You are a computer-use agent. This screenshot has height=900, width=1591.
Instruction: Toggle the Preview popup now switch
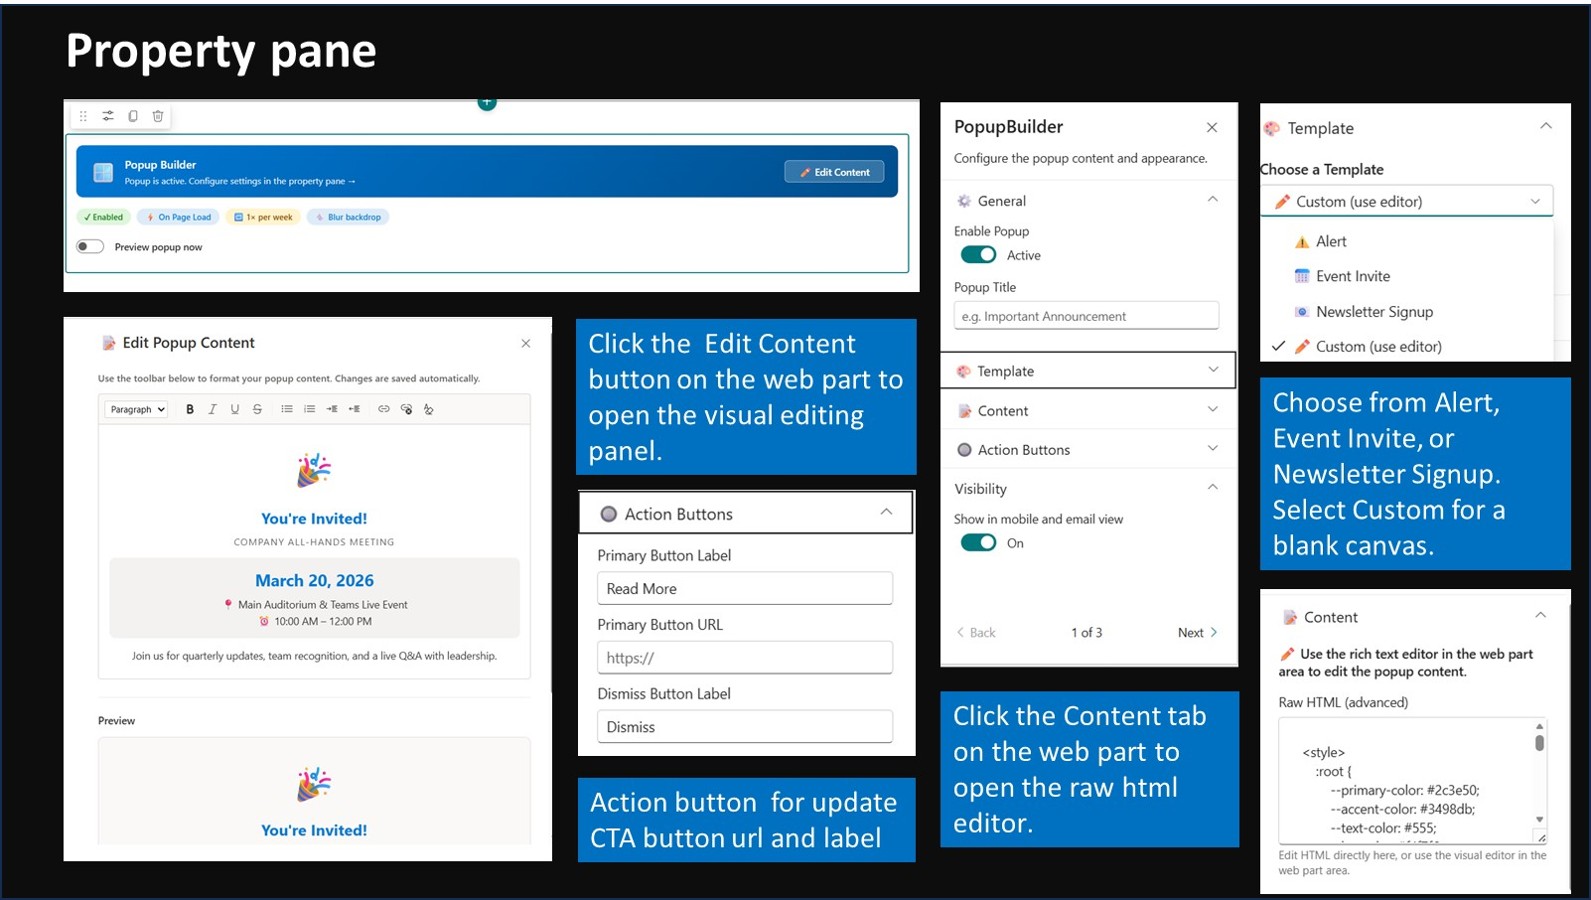click(x=91, y=247)
